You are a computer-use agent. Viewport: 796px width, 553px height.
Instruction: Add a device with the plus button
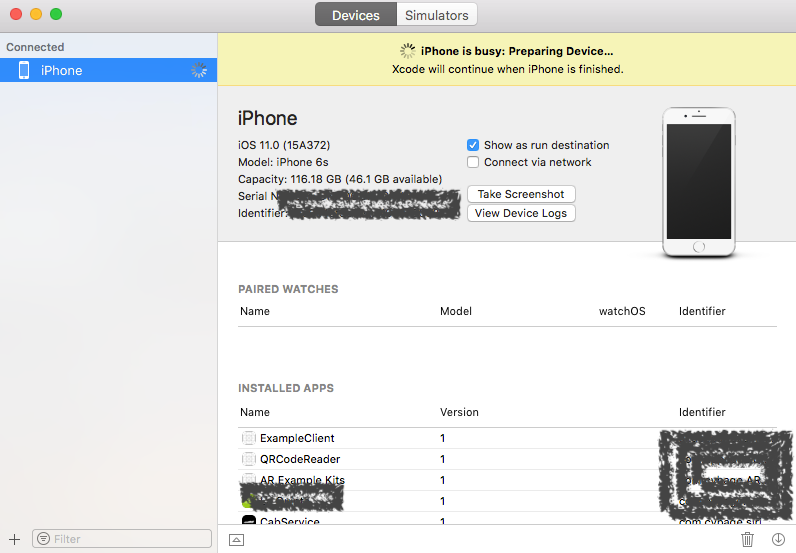click(14, 539)
